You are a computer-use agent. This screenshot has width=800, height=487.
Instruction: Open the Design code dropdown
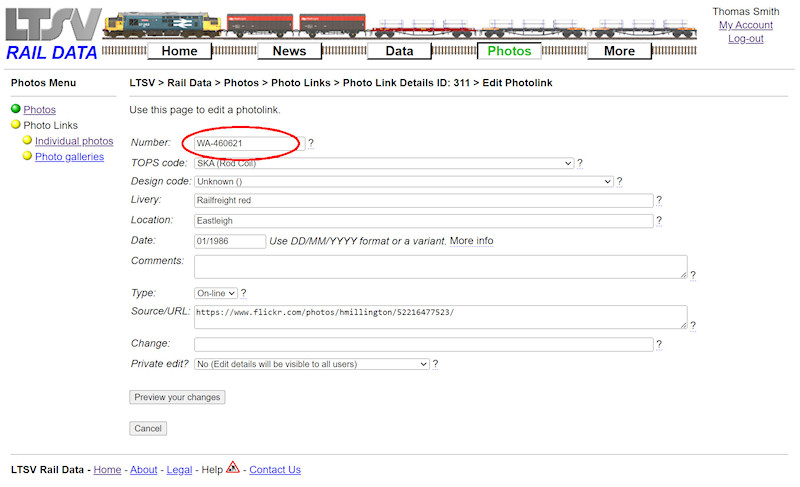pyautogui.click(x=404, y=182)
